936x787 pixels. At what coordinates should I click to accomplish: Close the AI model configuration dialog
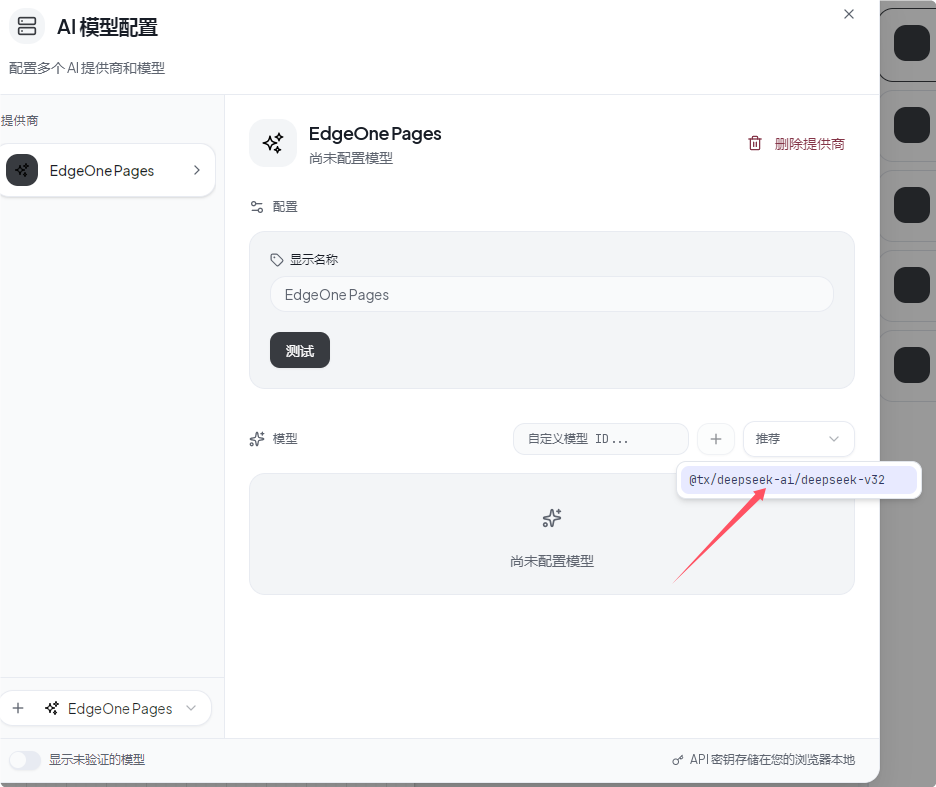(x=848, y=14)
